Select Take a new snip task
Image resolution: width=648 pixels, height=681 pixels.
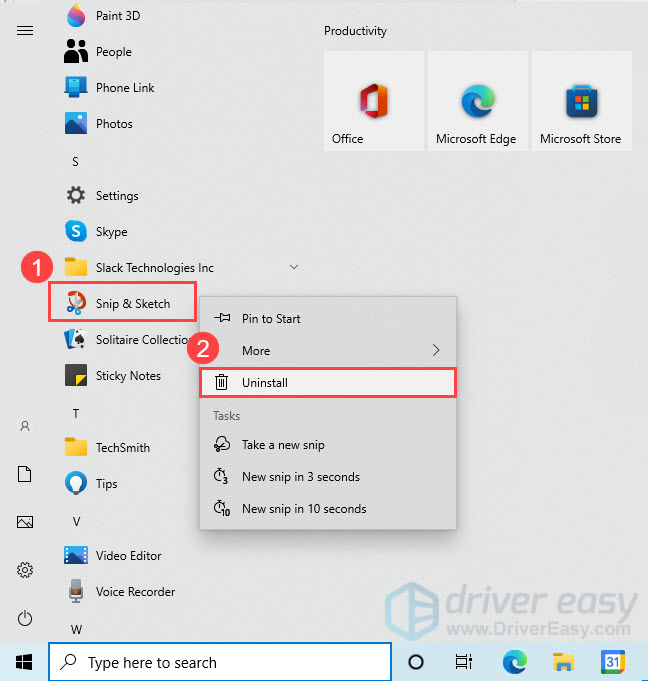tap(283, 444)
